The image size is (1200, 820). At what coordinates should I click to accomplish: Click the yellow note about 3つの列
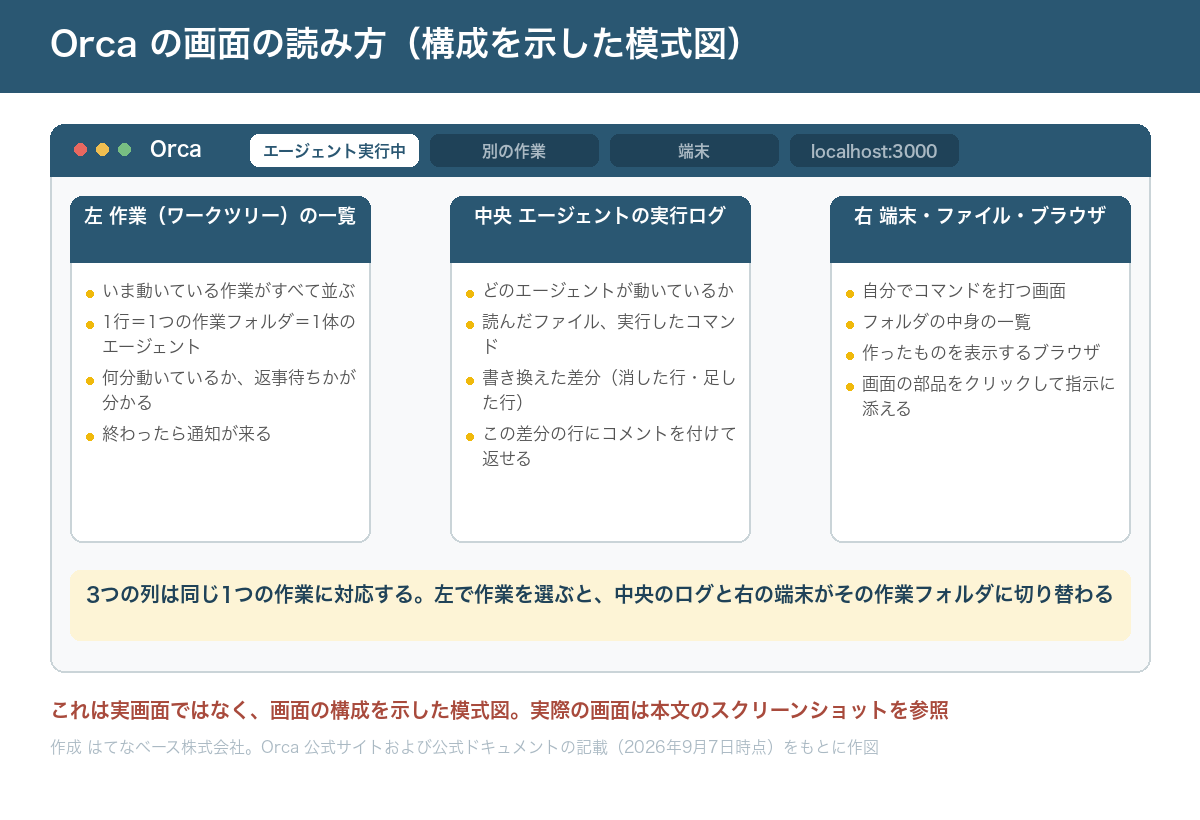tap(600, 605)
